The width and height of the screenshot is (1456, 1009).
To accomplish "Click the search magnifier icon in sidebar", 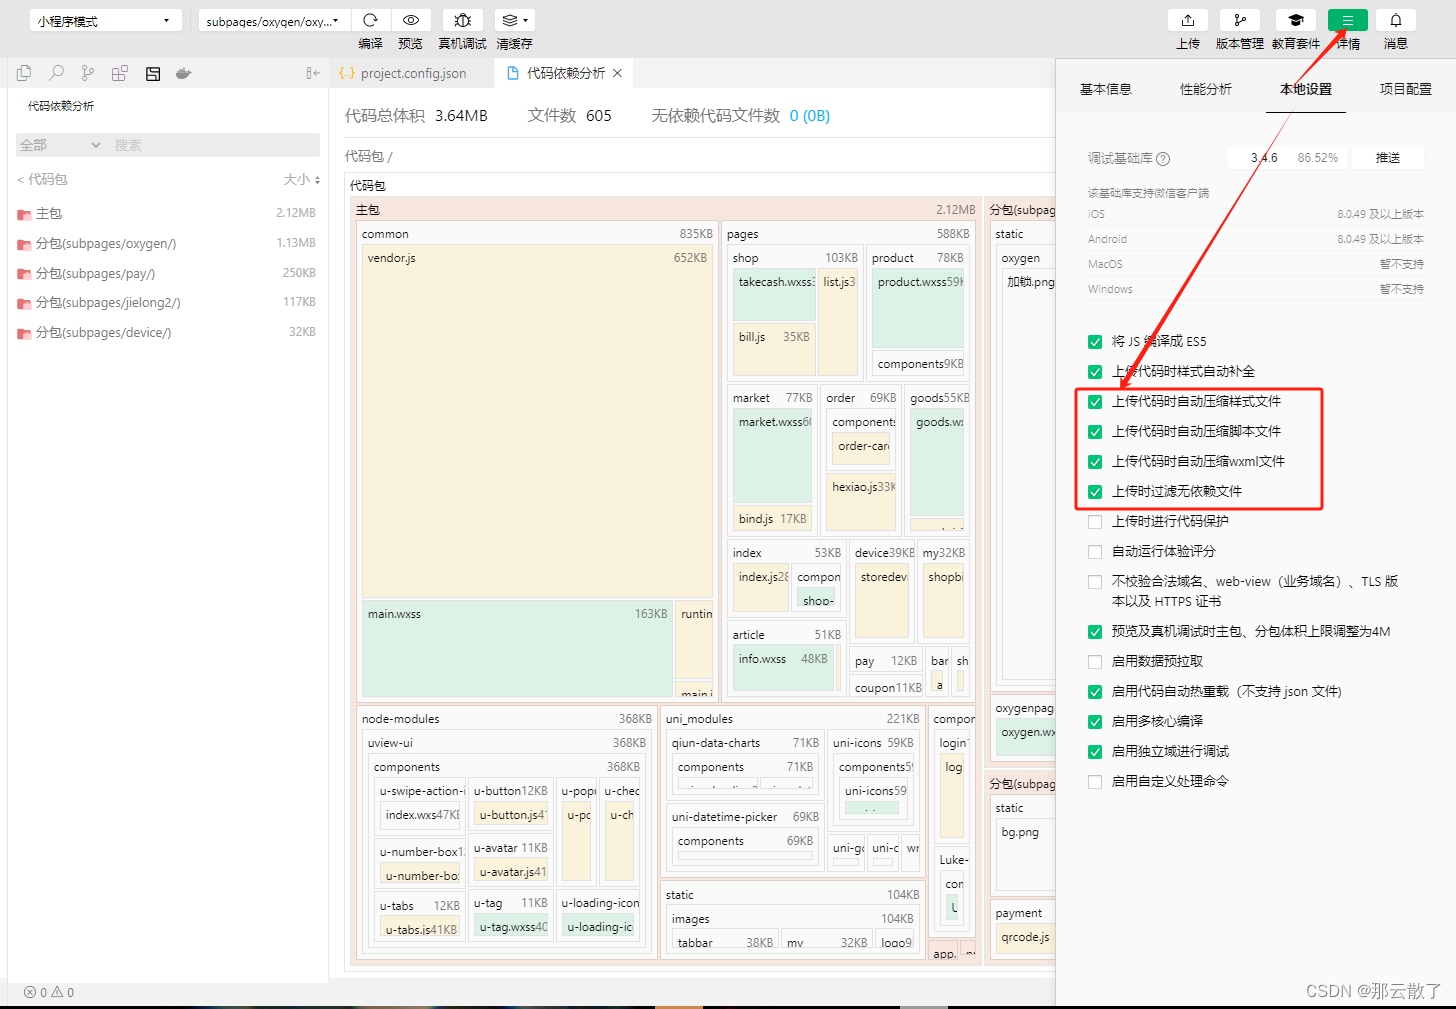I will (56, 73).
